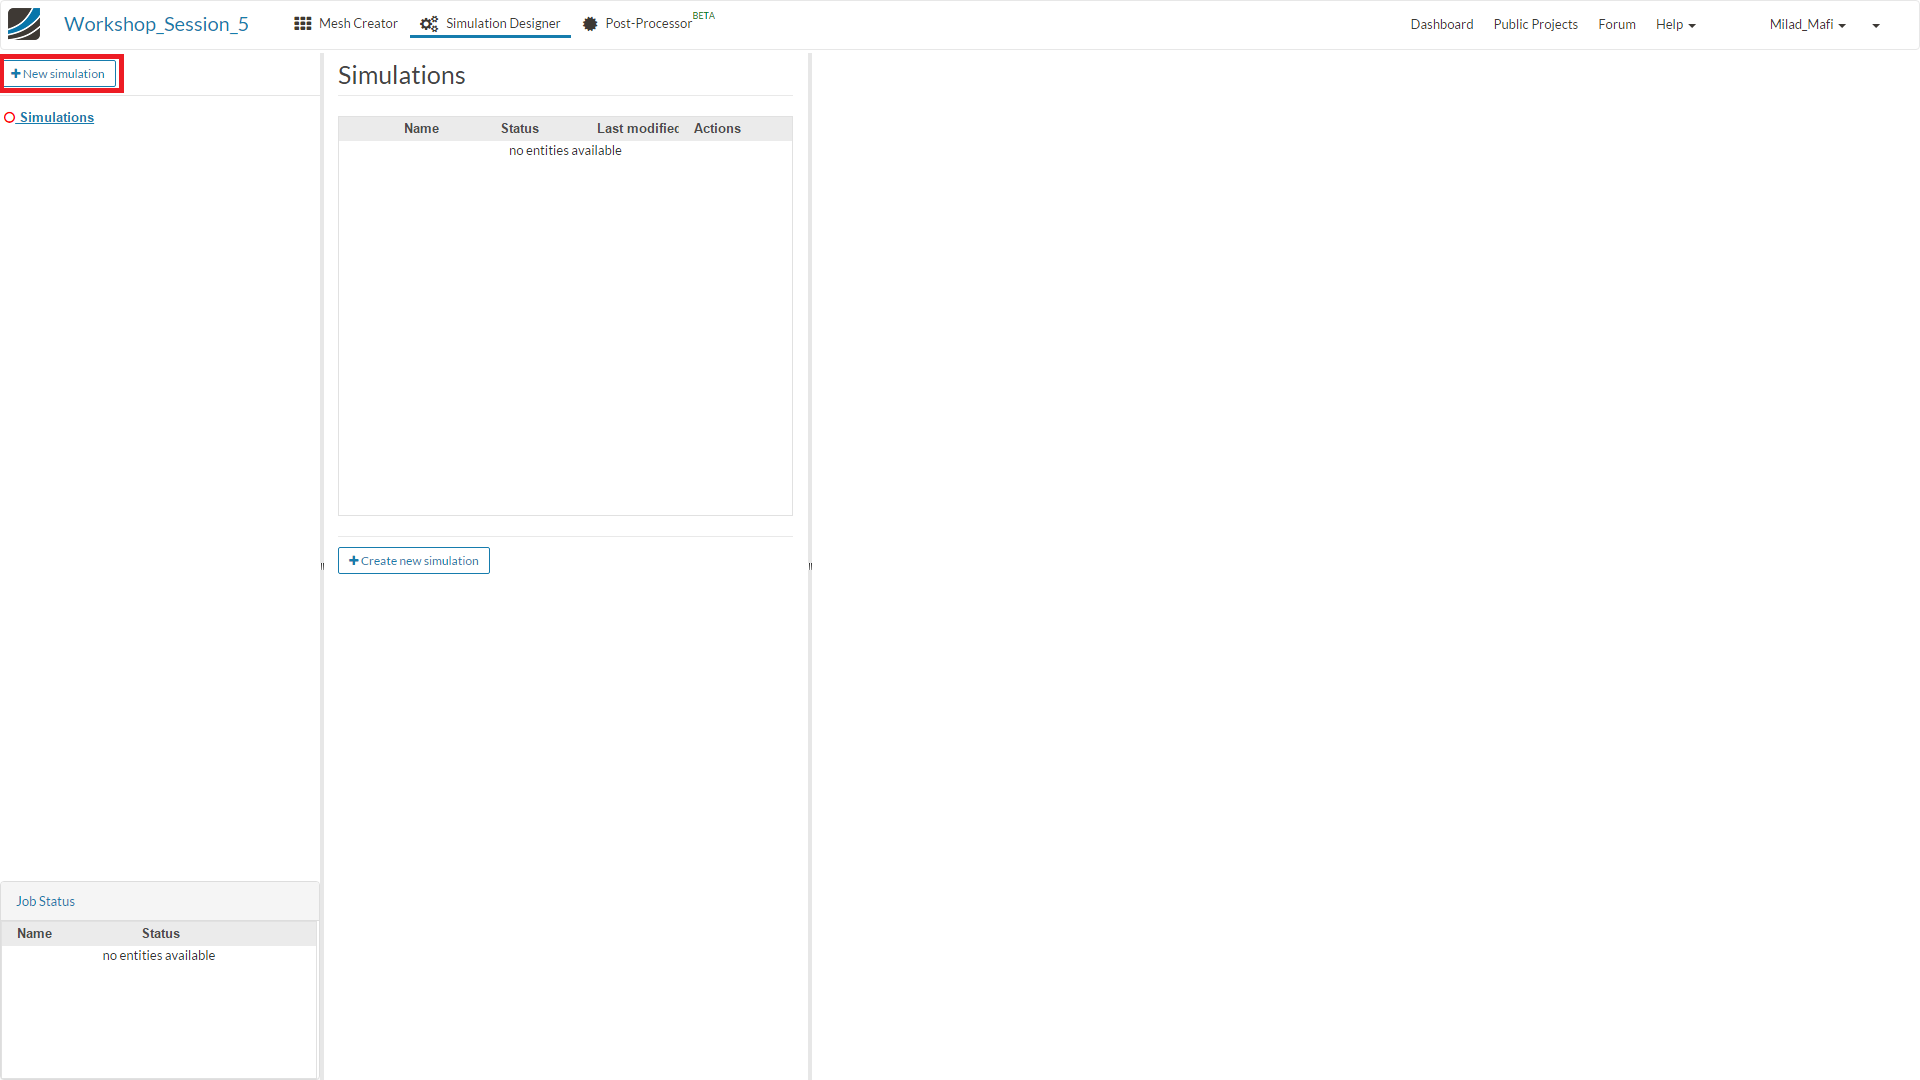Viewport: 1920px width, 1080px height.
Task: Click the standalone caret at far right
Action: pyautogui.click(x=1876, y=26)
